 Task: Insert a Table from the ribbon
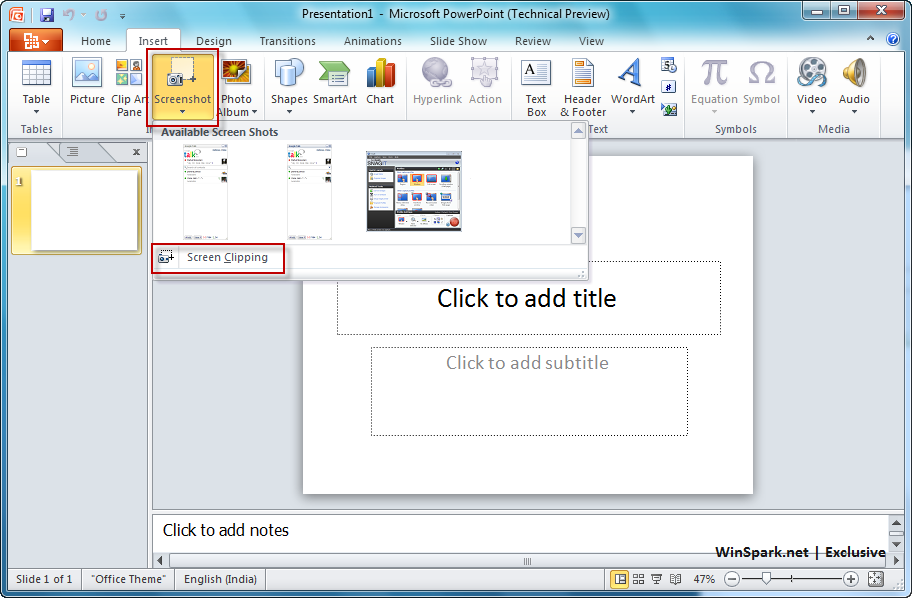pos(36,87)
